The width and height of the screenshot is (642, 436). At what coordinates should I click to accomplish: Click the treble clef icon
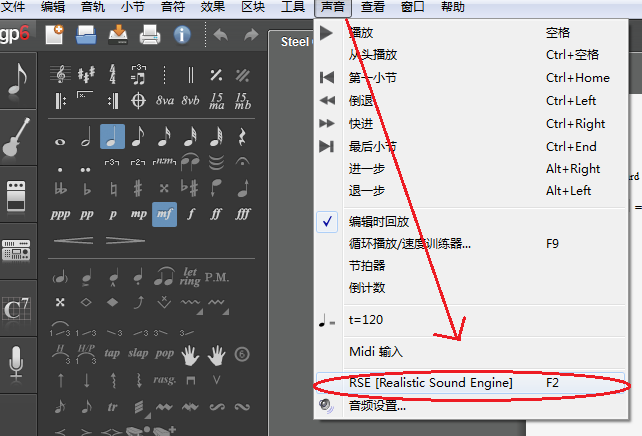pyautogui.click(x=61, y=75)
